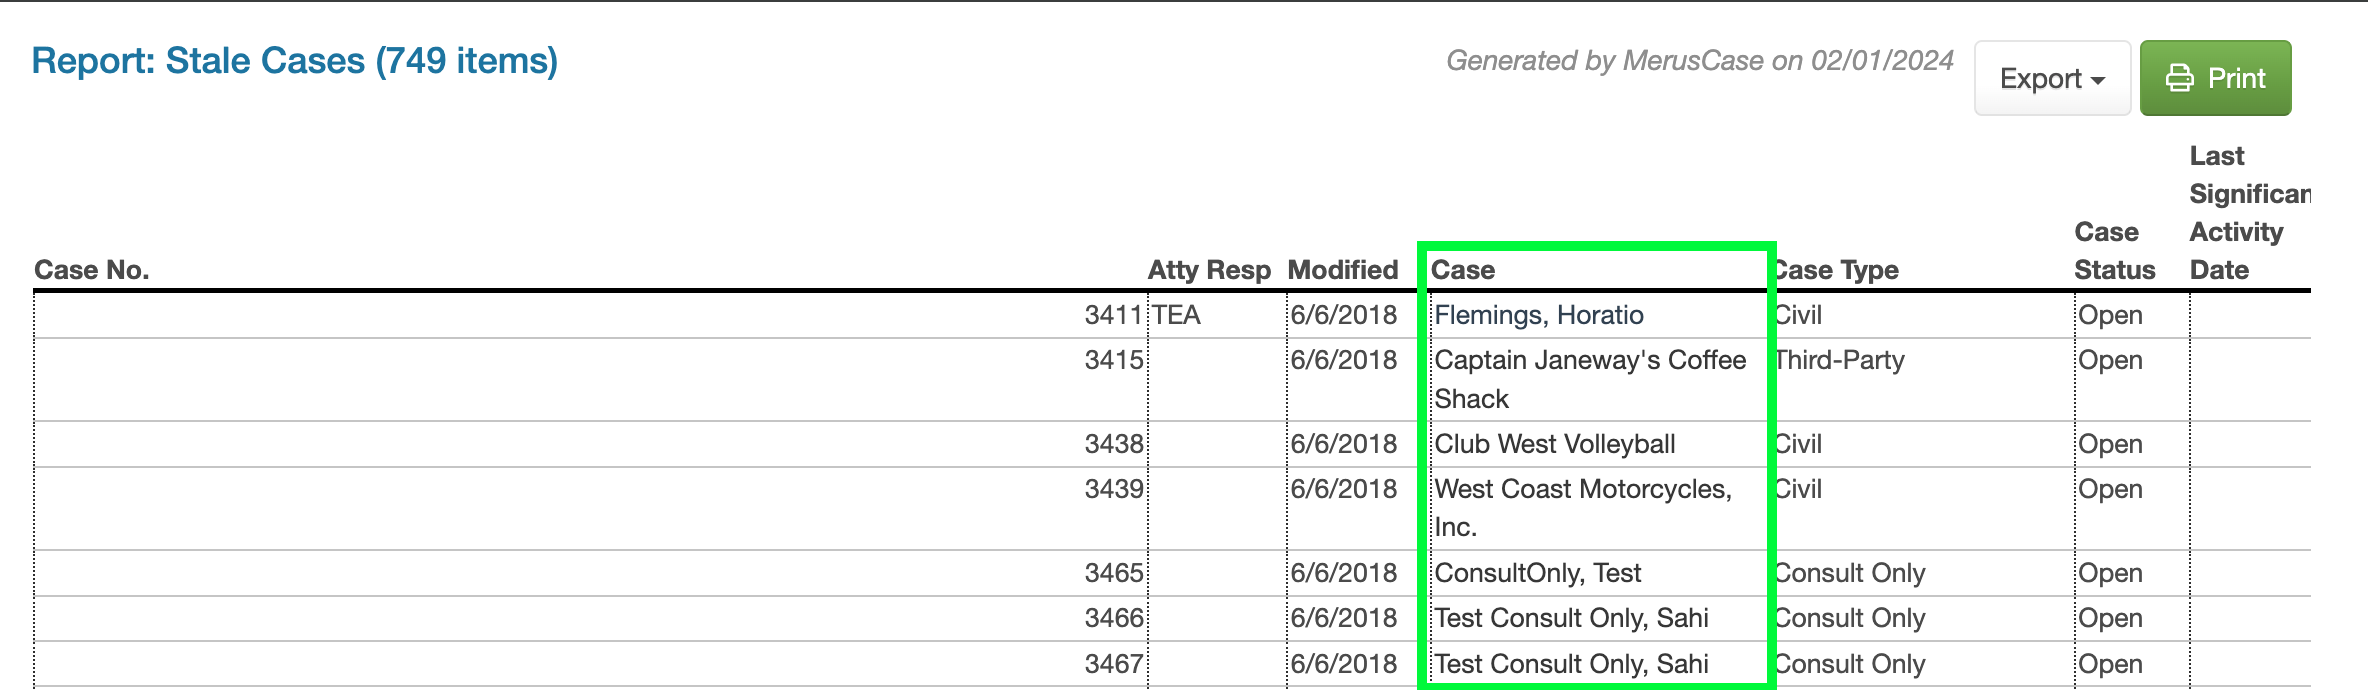This screenshot has width=2368, height=690.
Task: Sort by Last Significant Activity Date header
Action: pyautogui.click(x=2250, y=213)
